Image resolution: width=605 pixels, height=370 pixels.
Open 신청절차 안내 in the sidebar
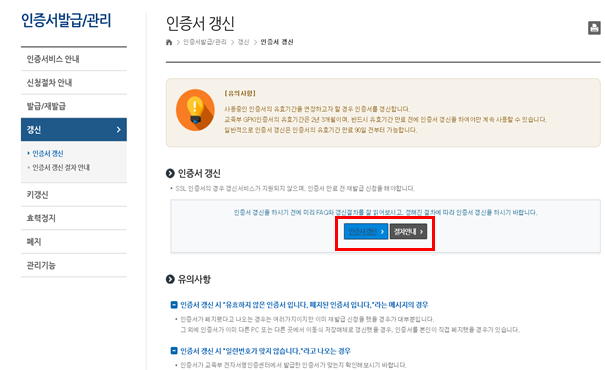pos(74,83)
